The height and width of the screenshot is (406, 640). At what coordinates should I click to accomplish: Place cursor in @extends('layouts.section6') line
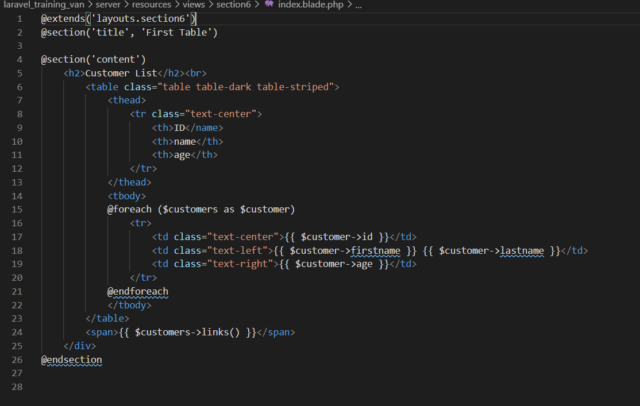[118, 19]
